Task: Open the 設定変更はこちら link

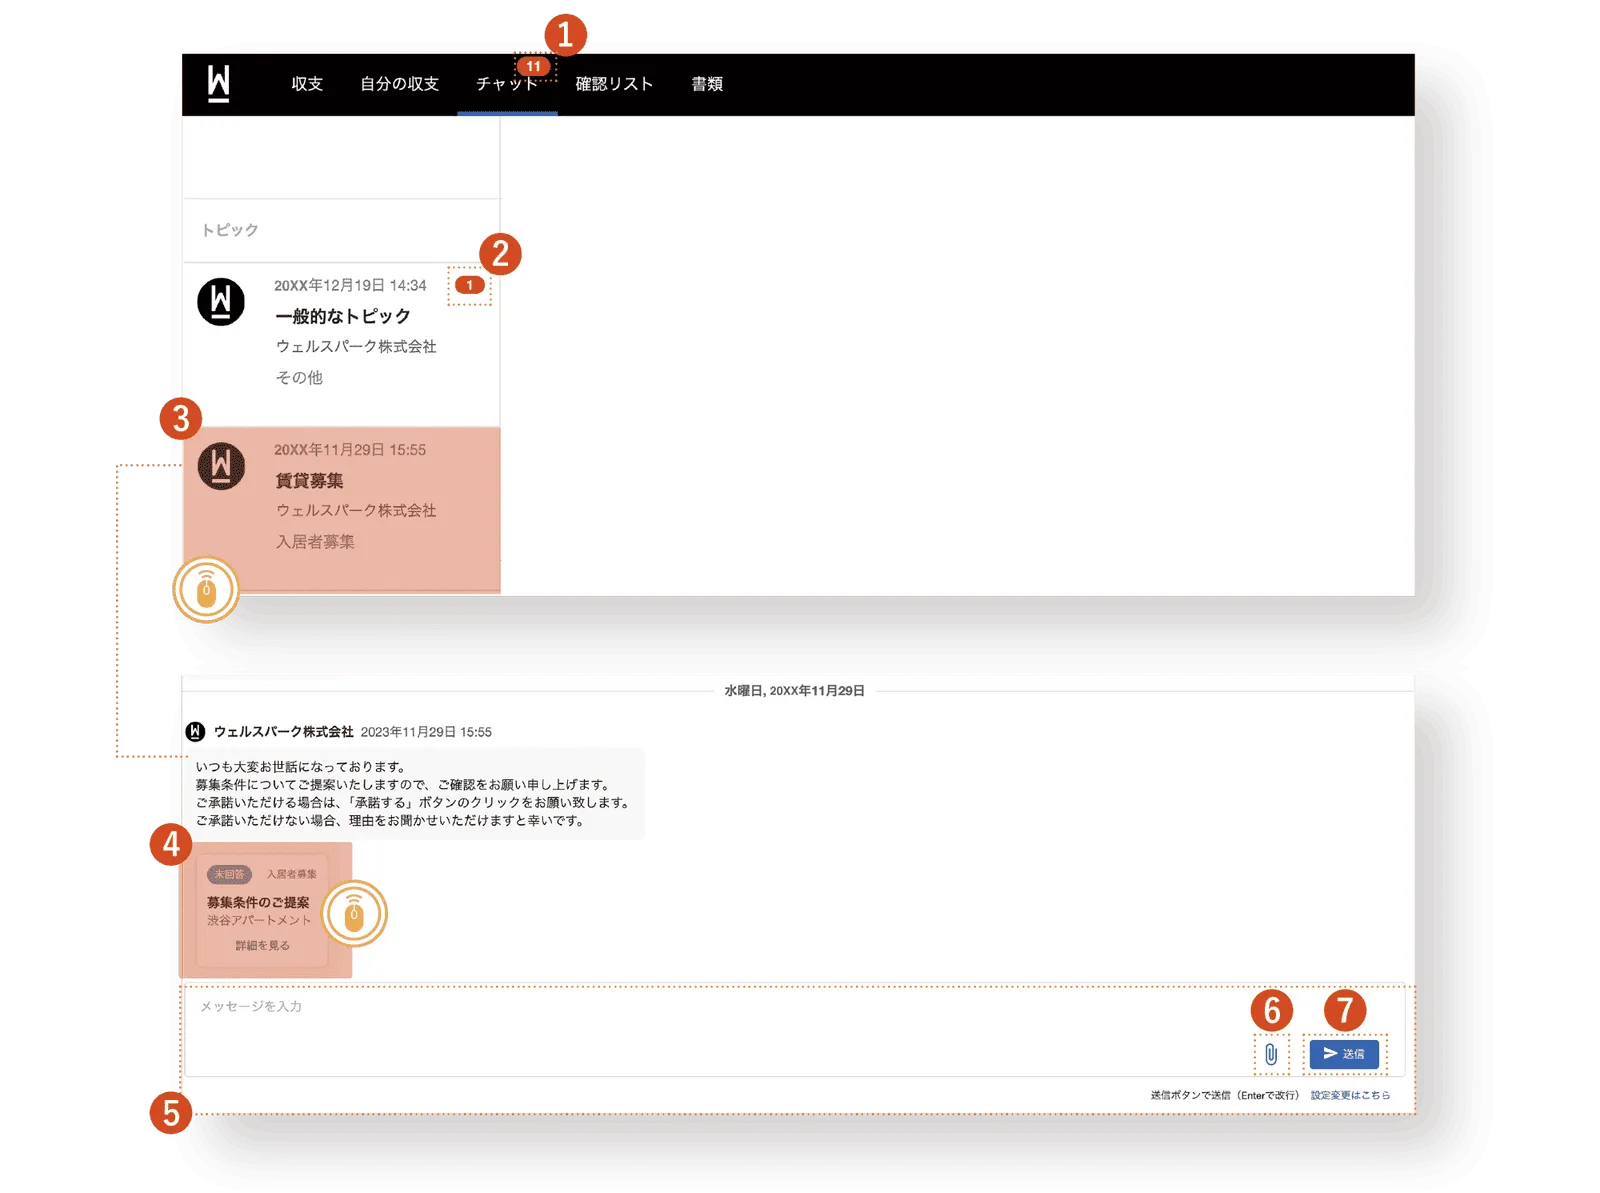Action: coord(1350,1095)
